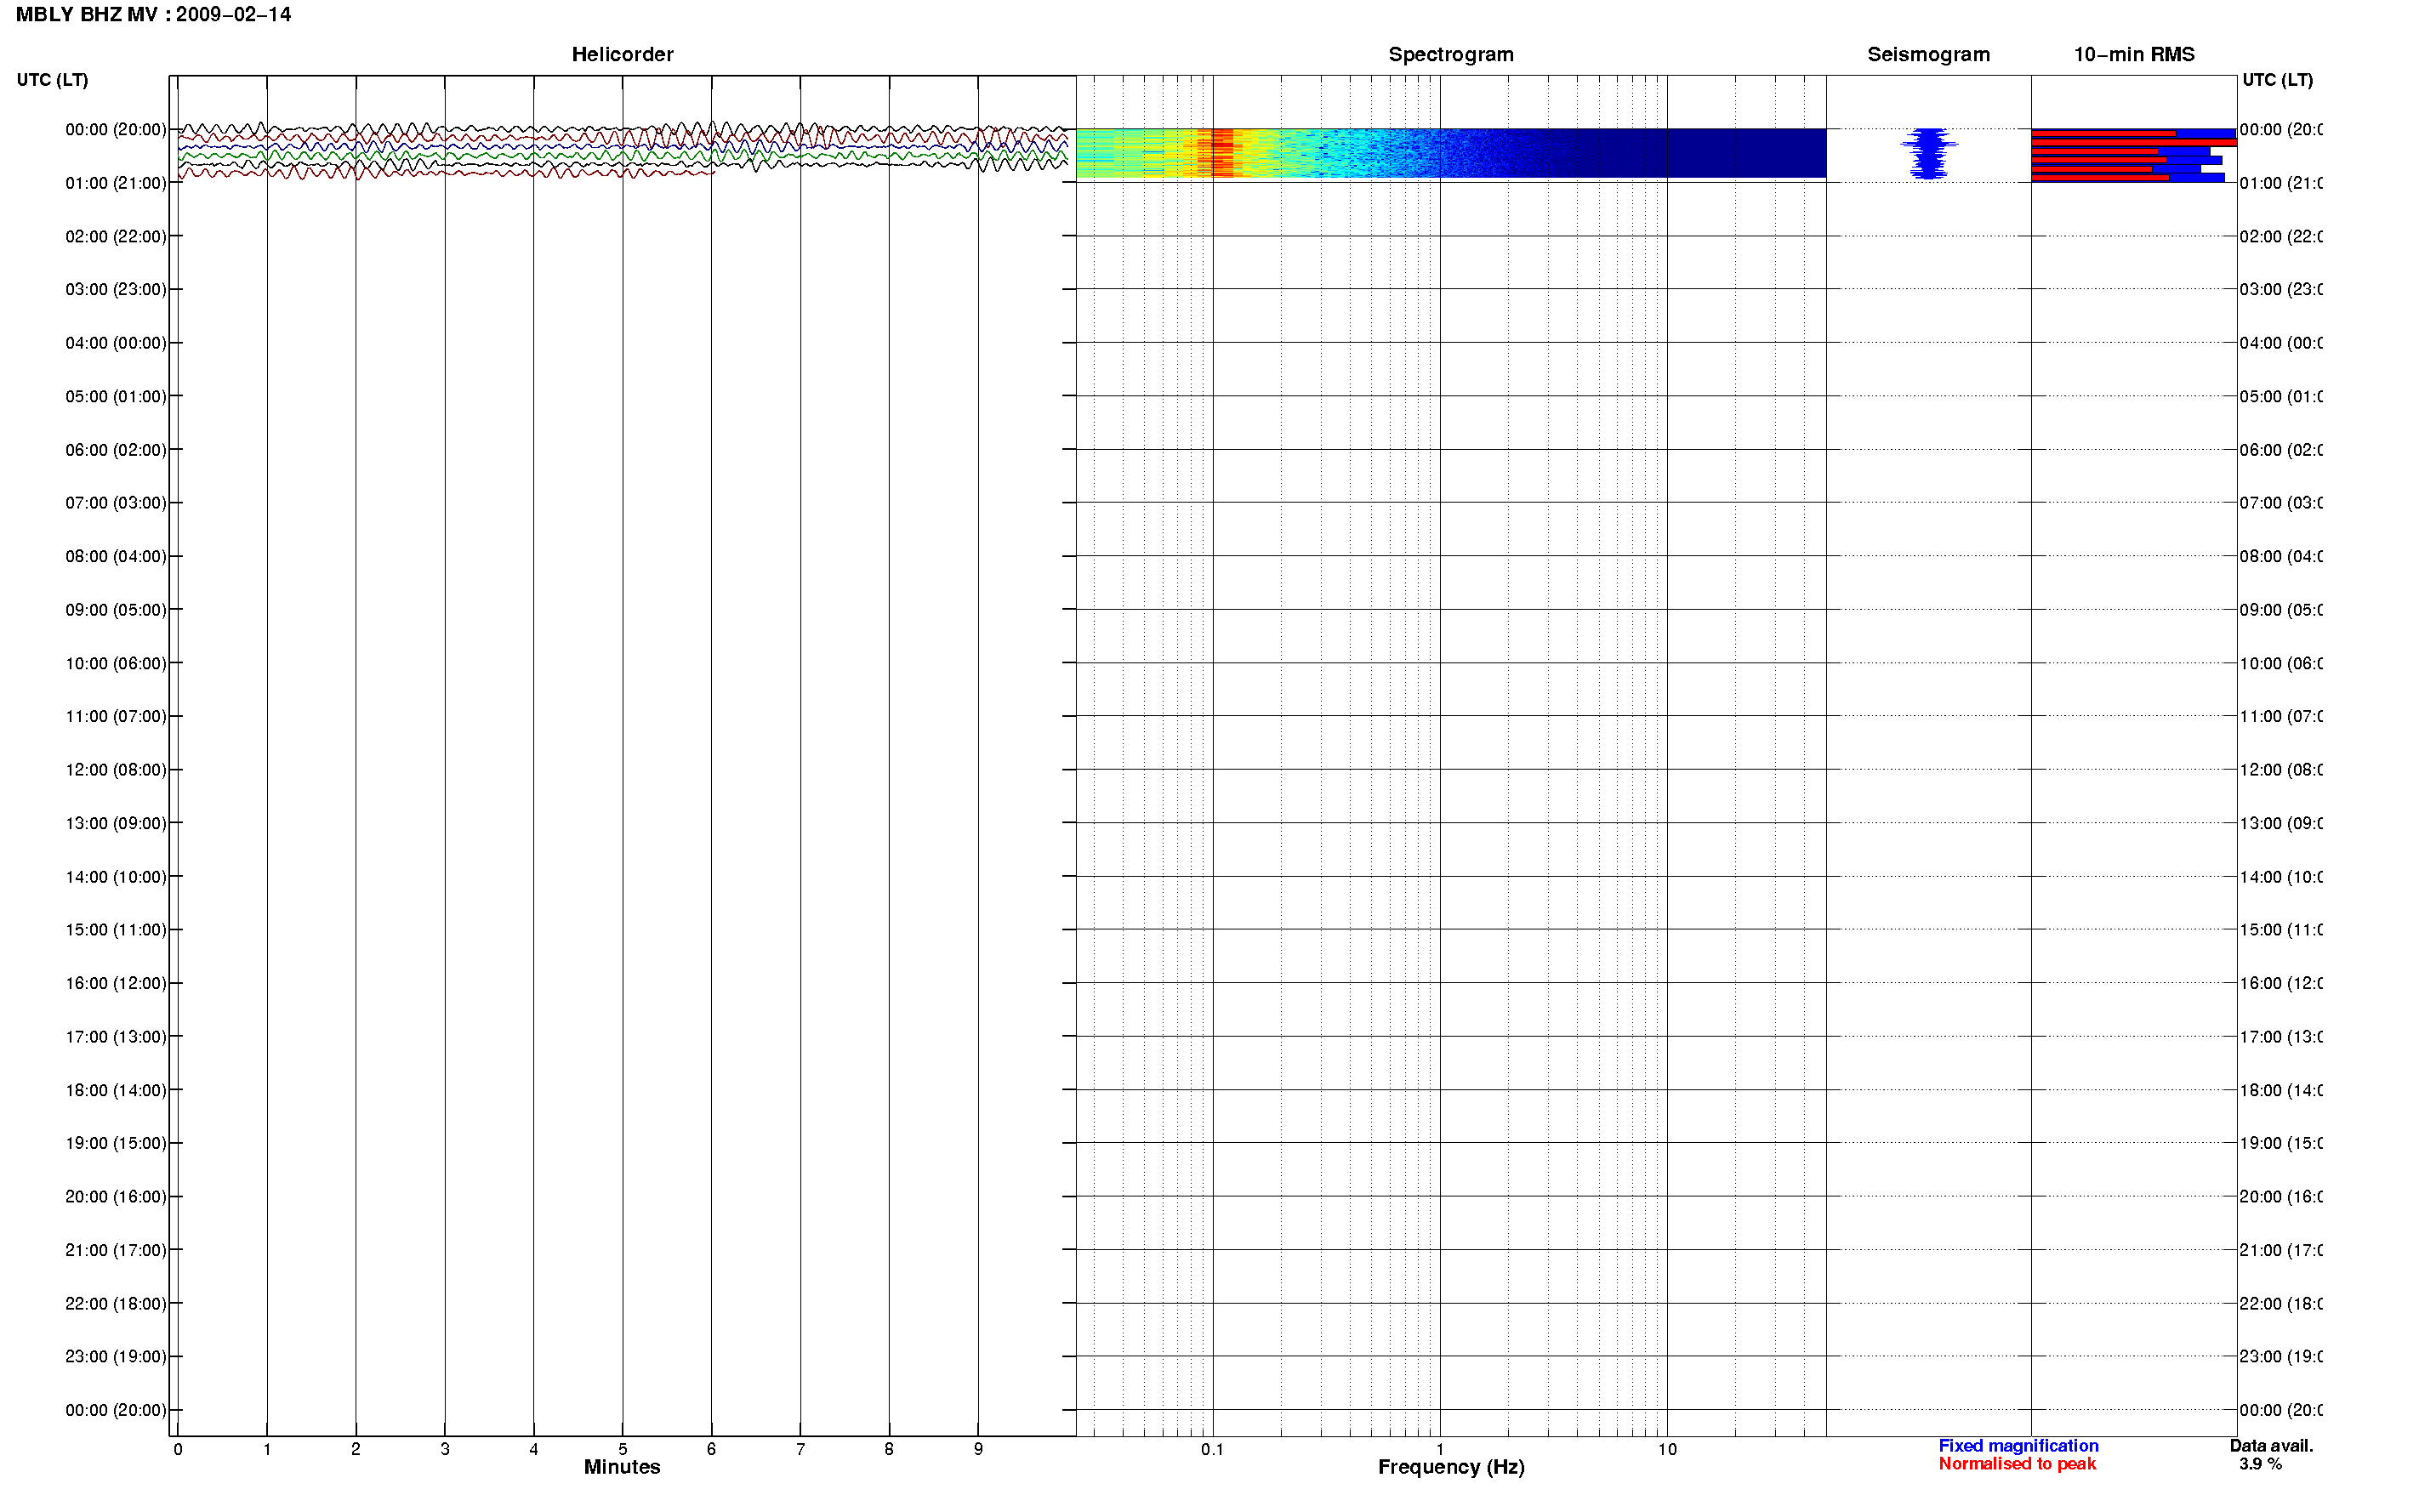
Task: Click the left time label '23:00 (19:00)'
Action: tap(116, 1356)
